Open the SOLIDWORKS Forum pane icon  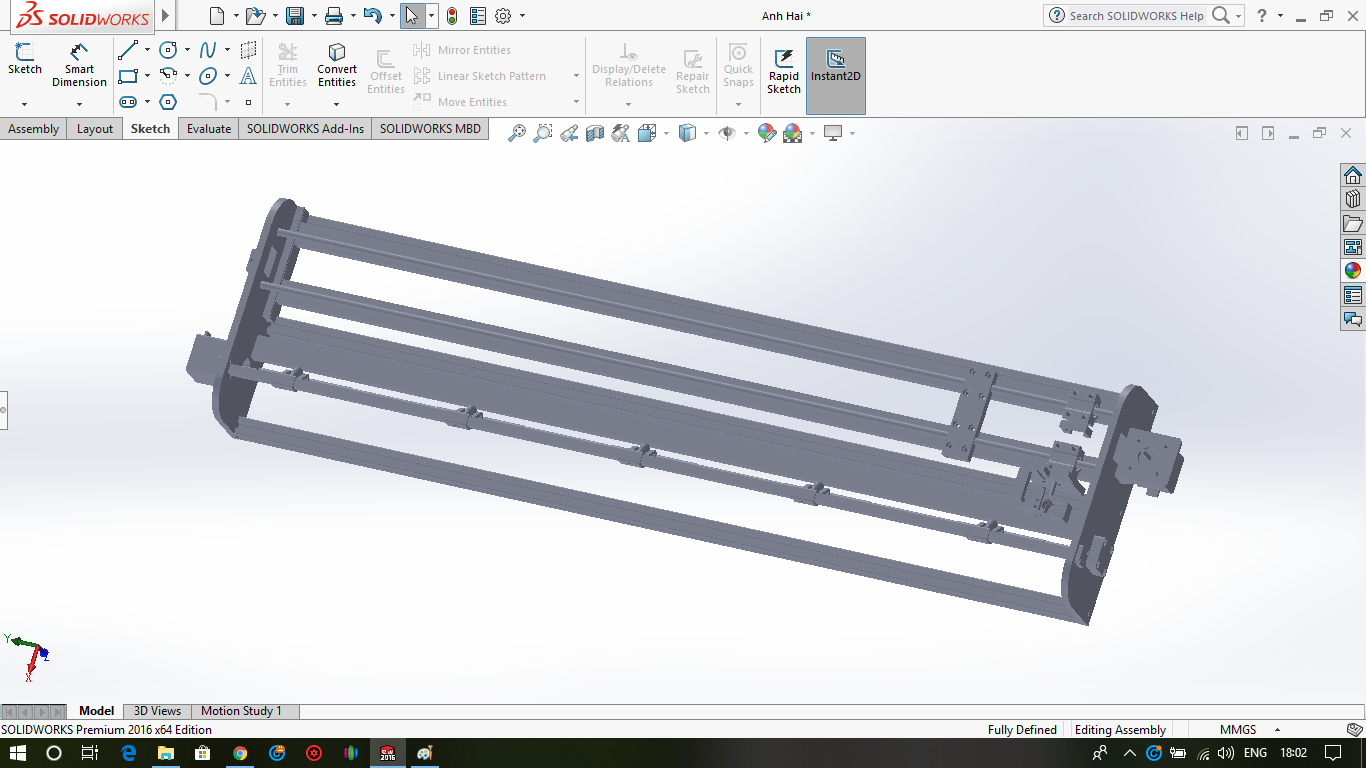pos(1353,319)
